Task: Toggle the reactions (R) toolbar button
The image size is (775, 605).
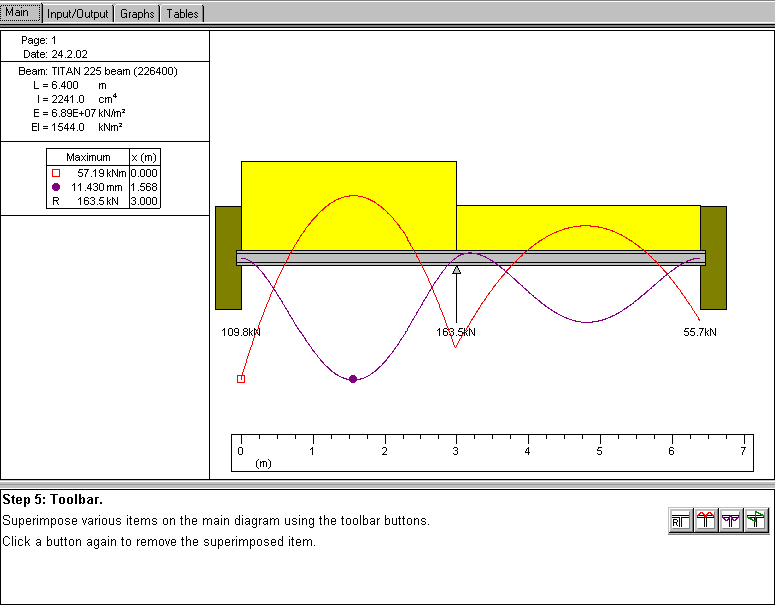Action: [681, 520]
